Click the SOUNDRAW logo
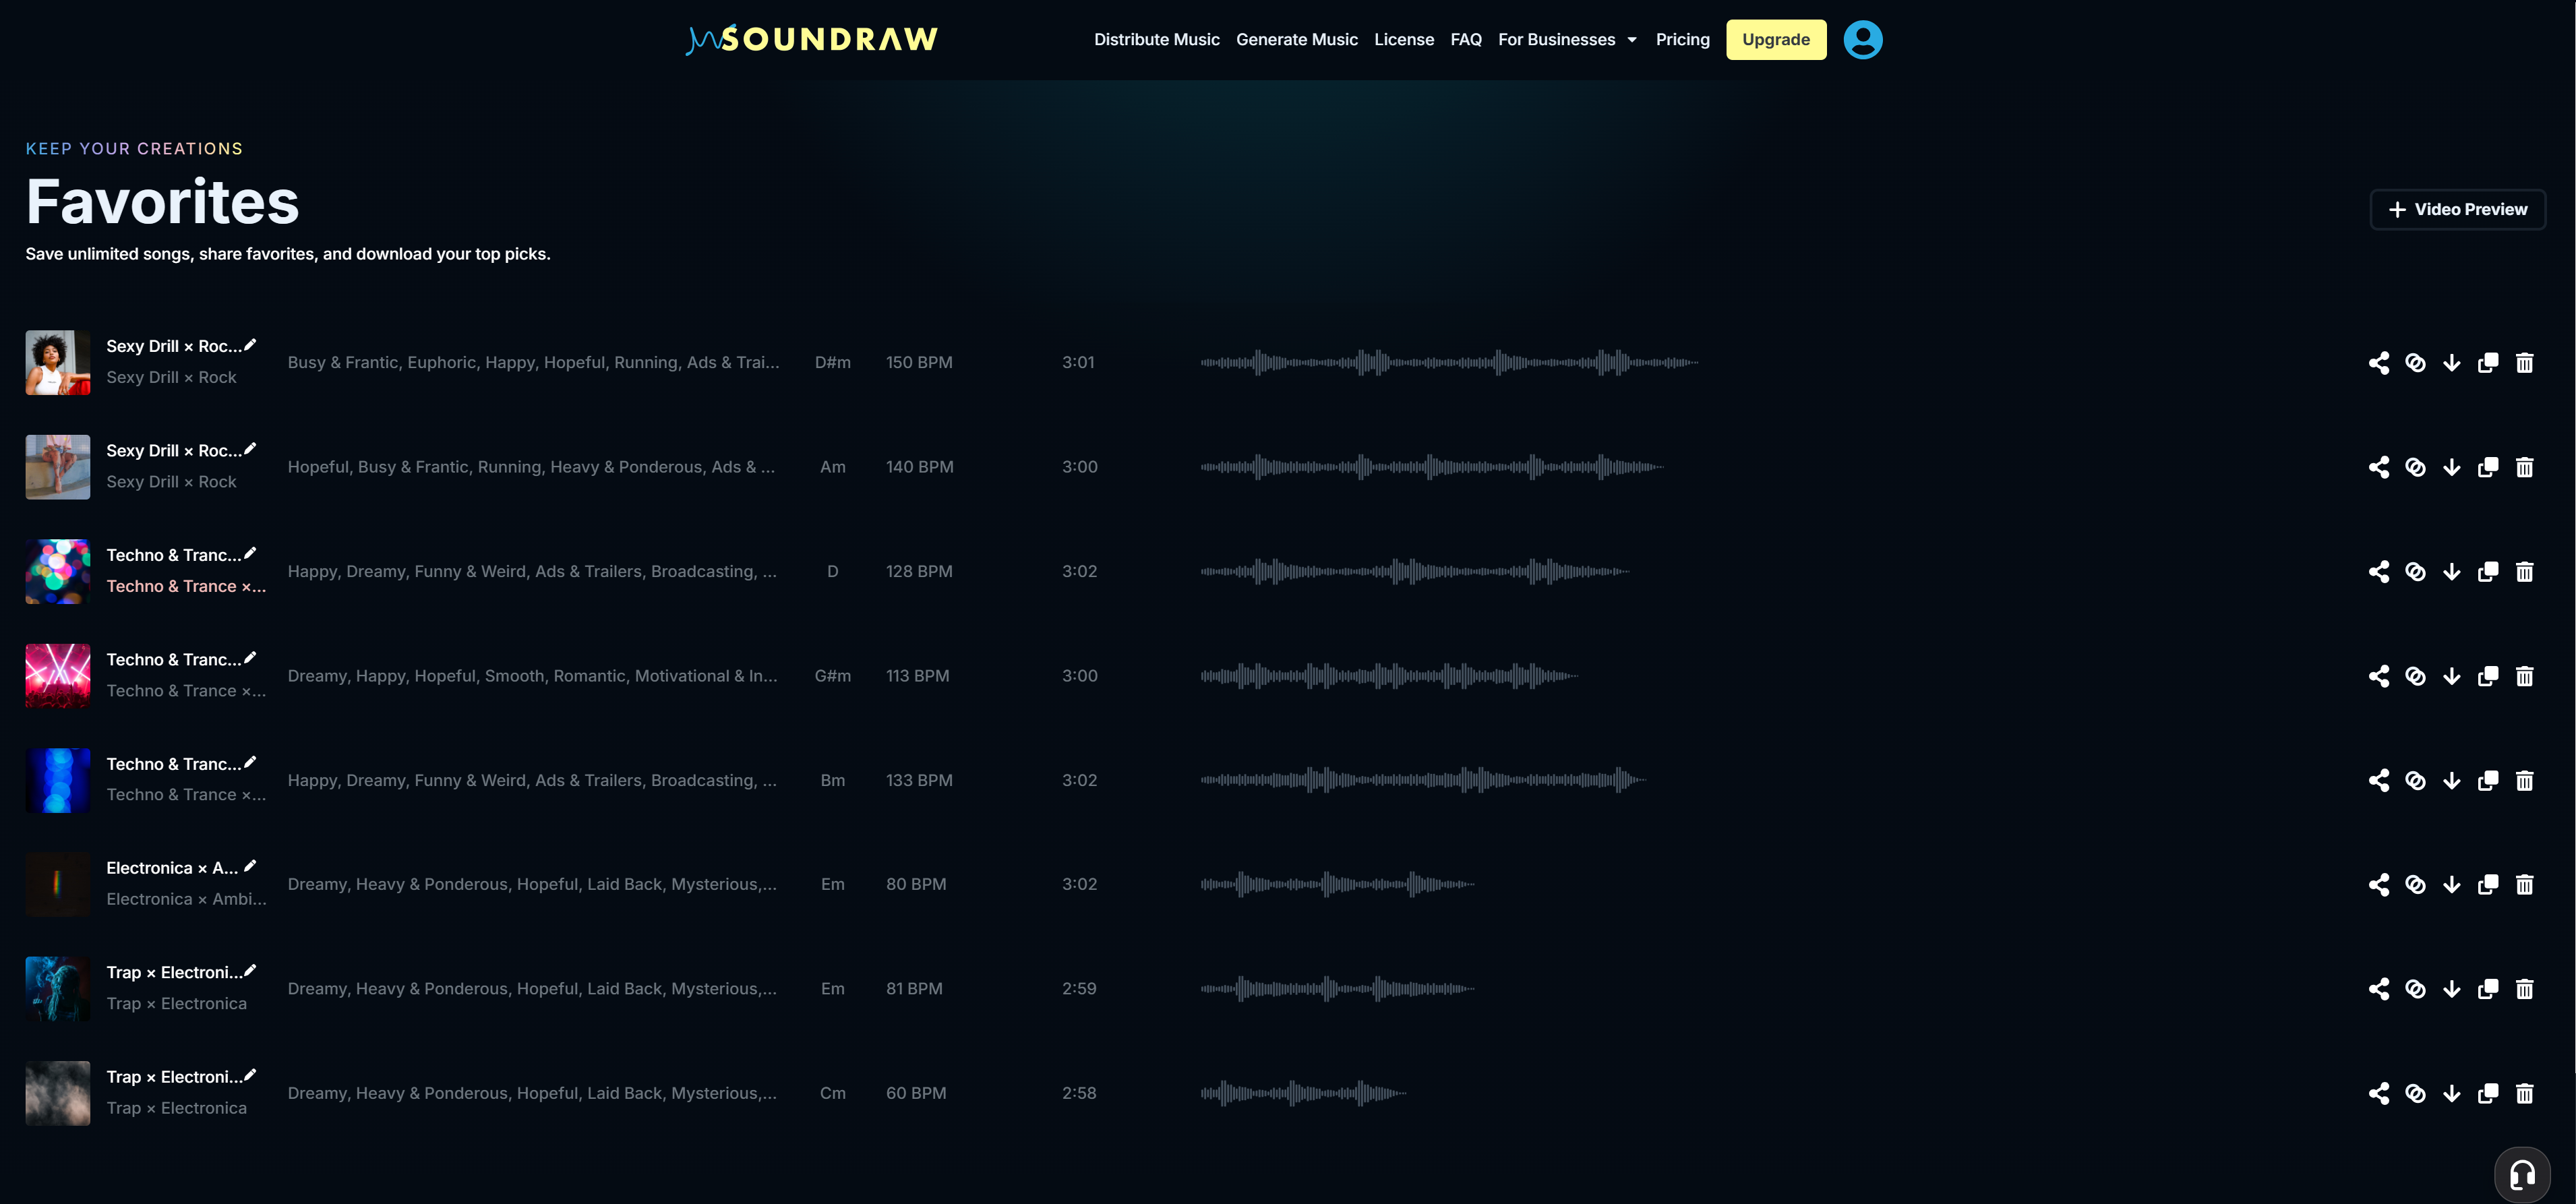The height and width of the screenshot is (1204, 2576). tap(812, 39)
